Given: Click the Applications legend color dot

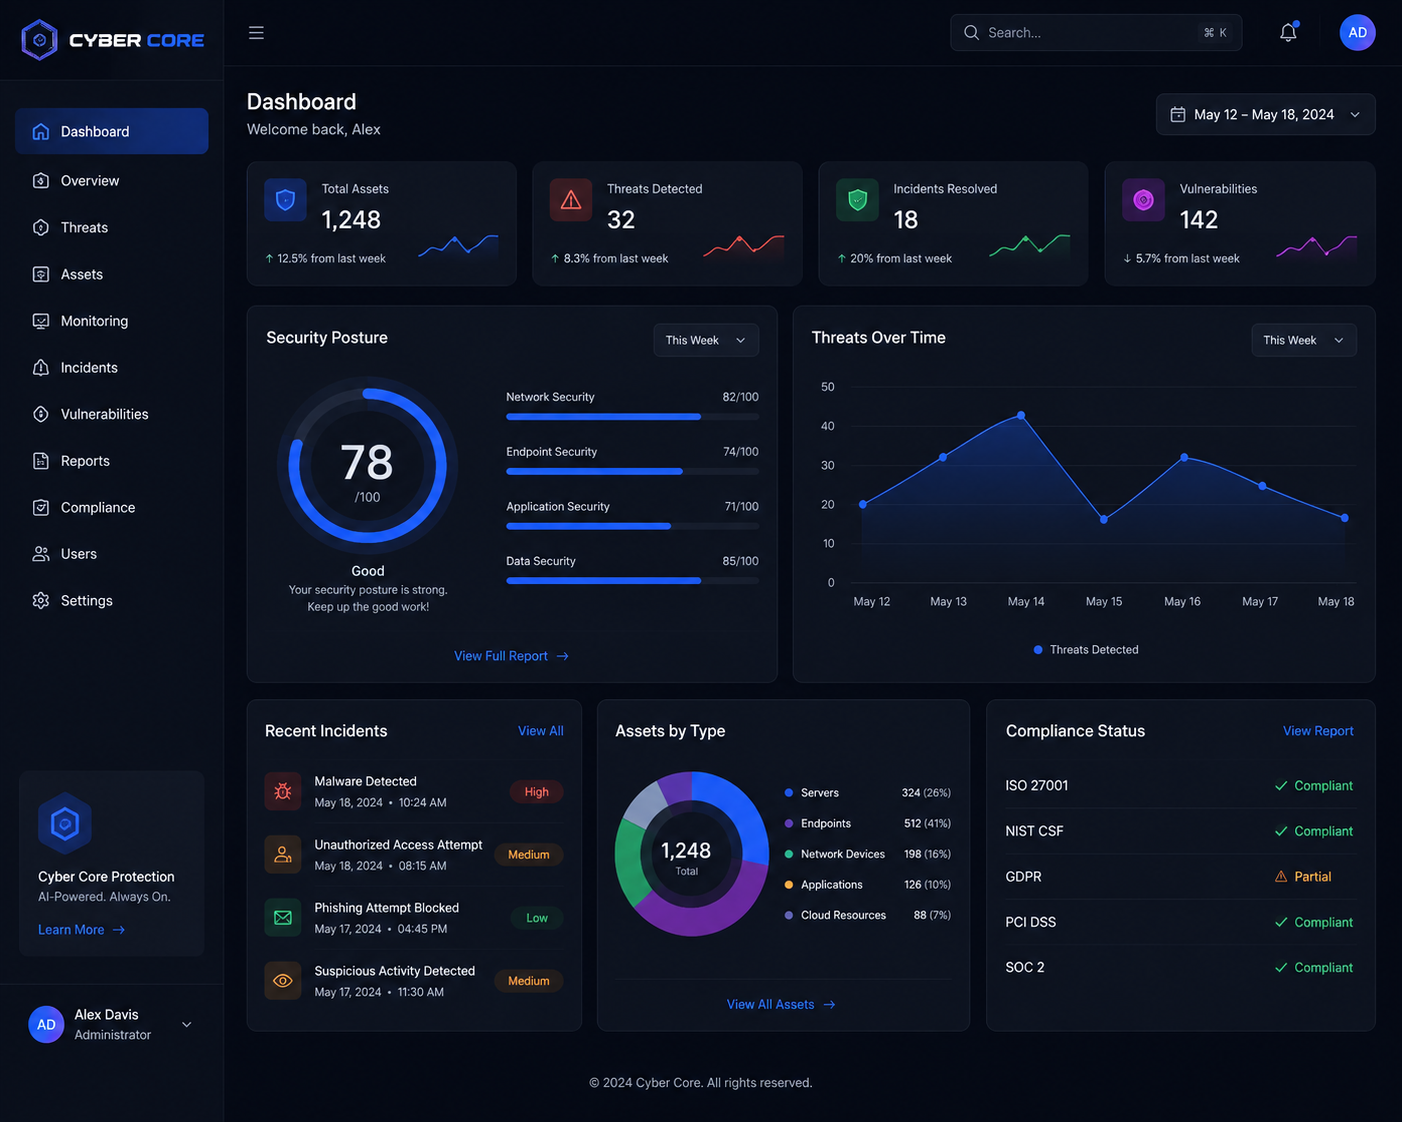Looking at the screenshot, I should pos(789,885).
